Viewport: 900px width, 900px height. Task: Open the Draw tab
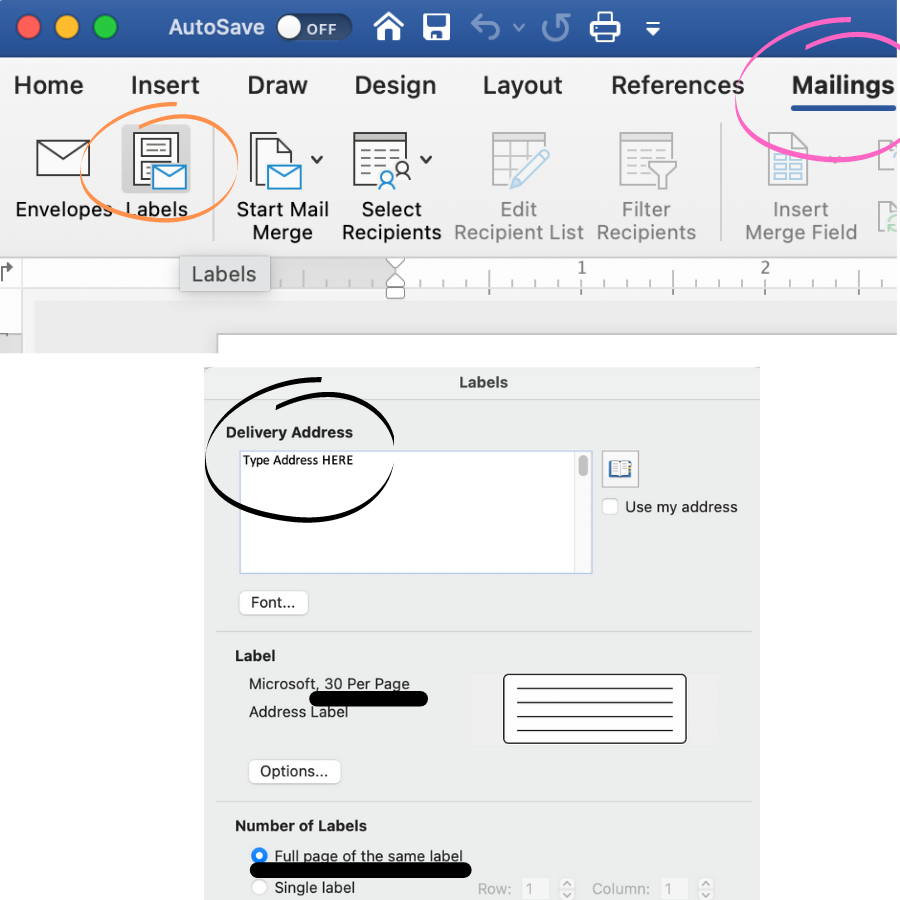point(278,86)
